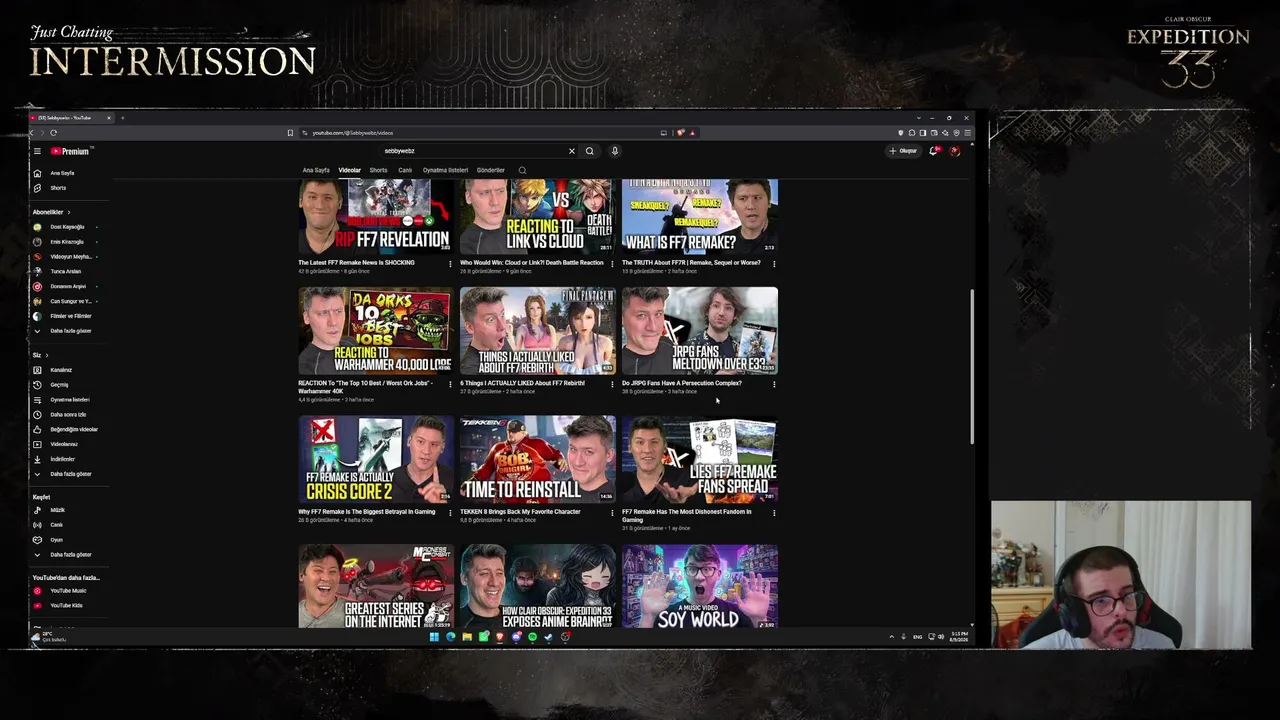Switch to the Canlı channel tab
The height and width of the screenshot is (720, 1280).
405,170
